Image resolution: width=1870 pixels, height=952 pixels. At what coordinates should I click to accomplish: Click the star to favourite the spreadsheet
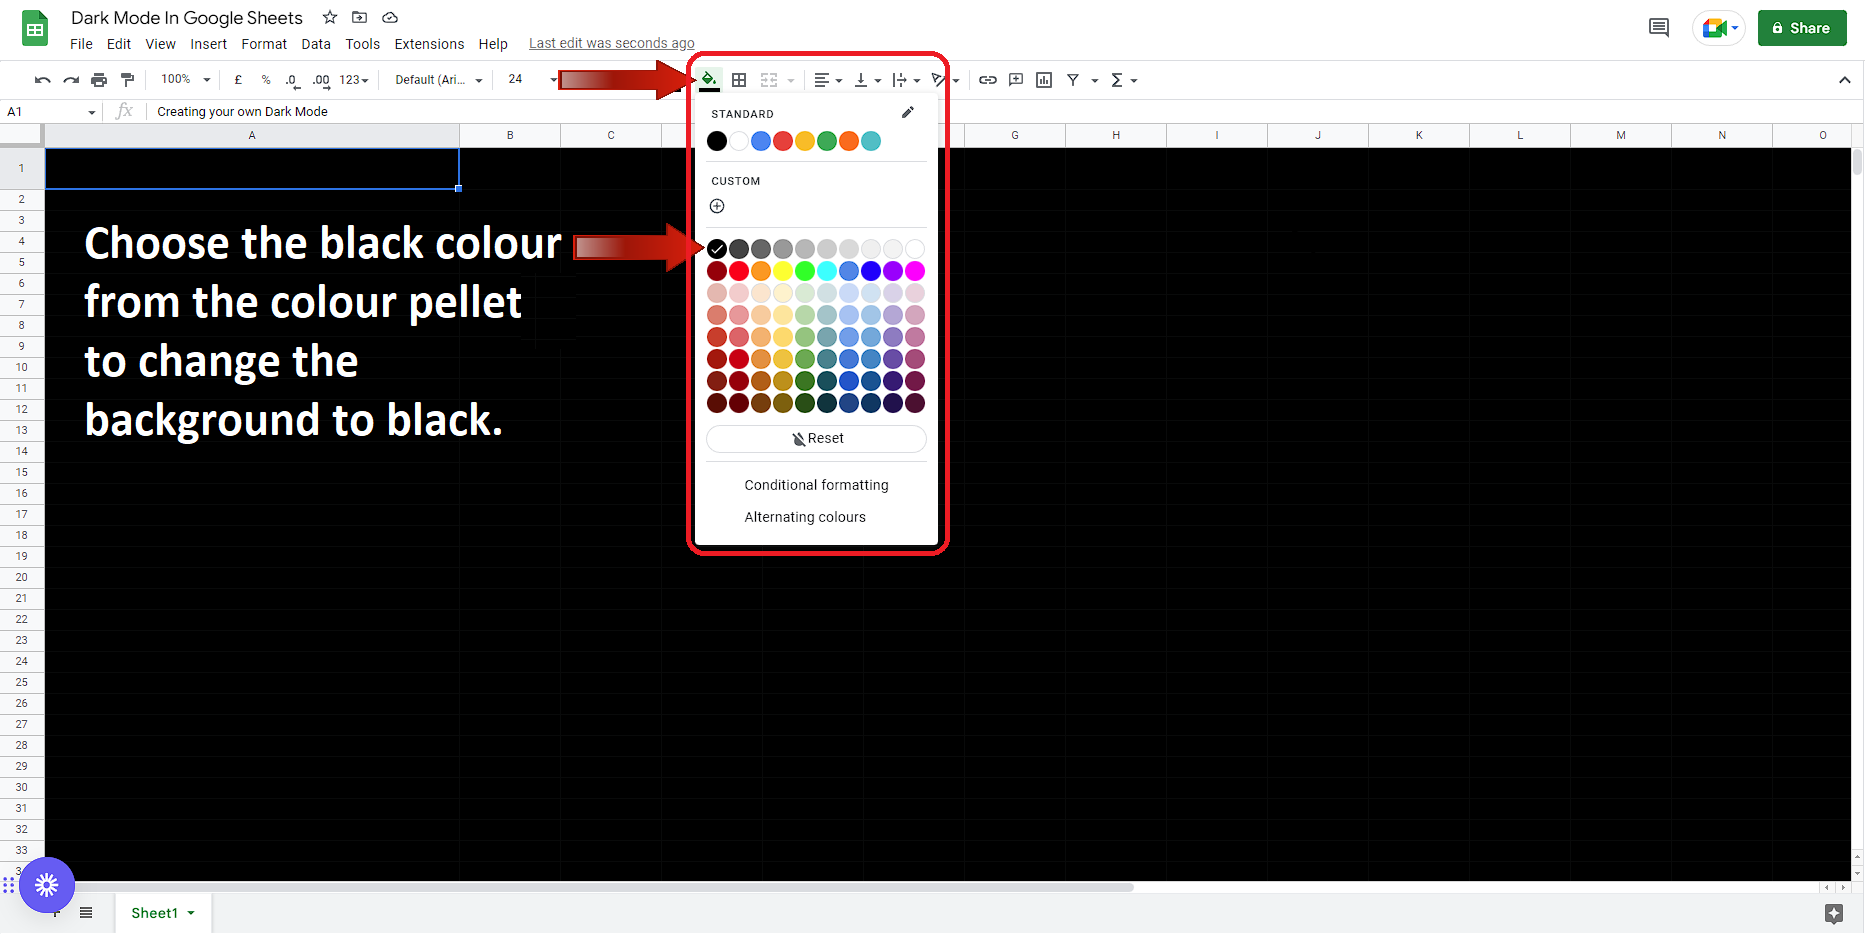tap(329, 17)
